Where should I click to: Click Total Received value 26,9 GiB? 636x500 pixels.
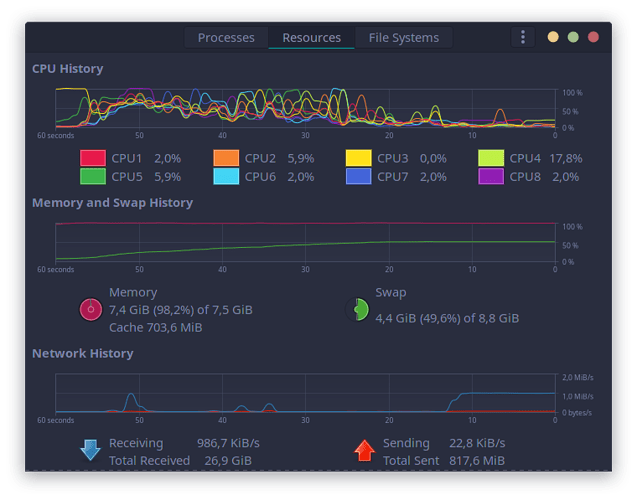point(228,461)
